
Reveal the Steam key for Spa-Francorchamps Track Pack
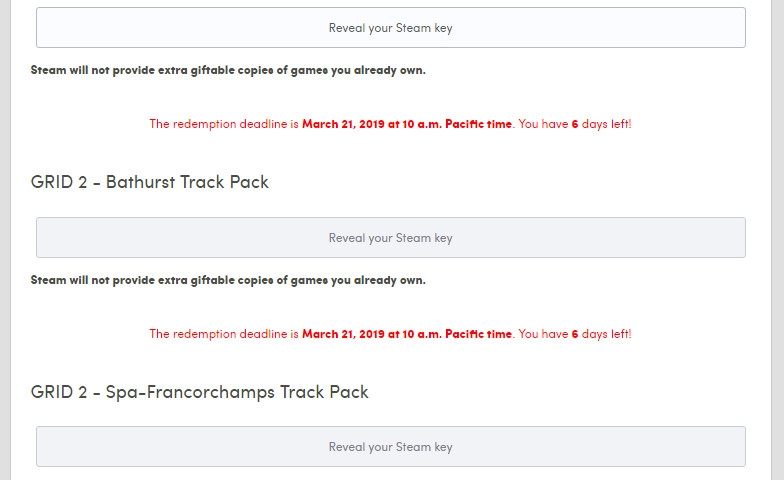click(390, 447)
